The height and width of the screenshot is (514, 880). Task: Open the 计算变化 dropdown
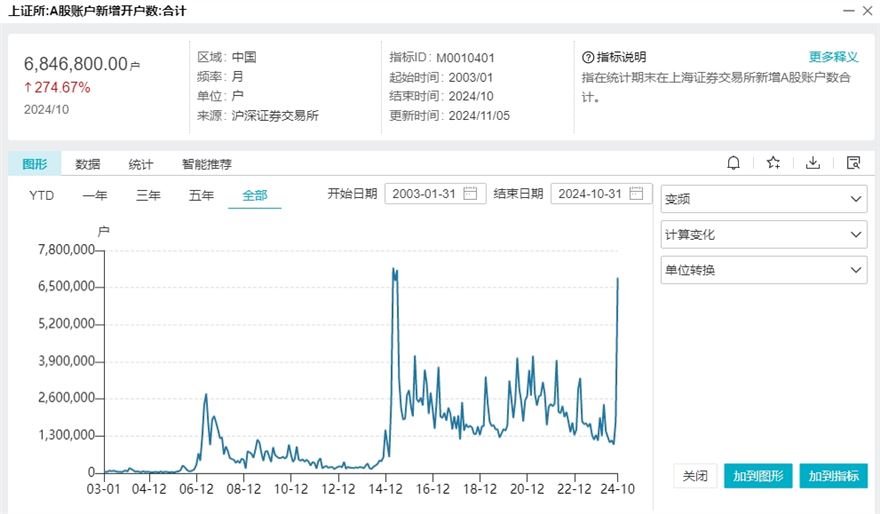point(763,235)
